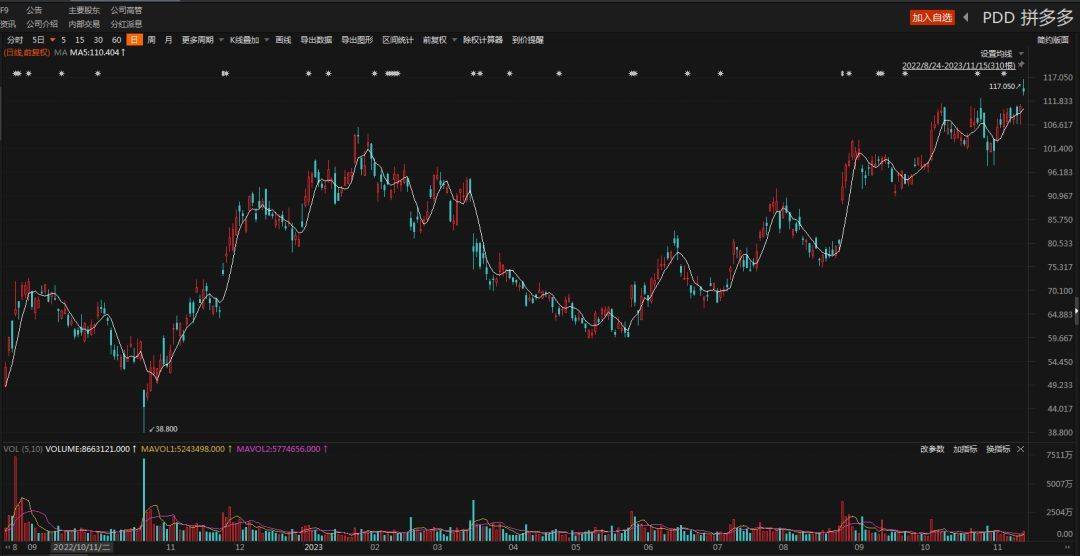
Task: Close the VOL indicator panel
Action: tap(1020, 449)
